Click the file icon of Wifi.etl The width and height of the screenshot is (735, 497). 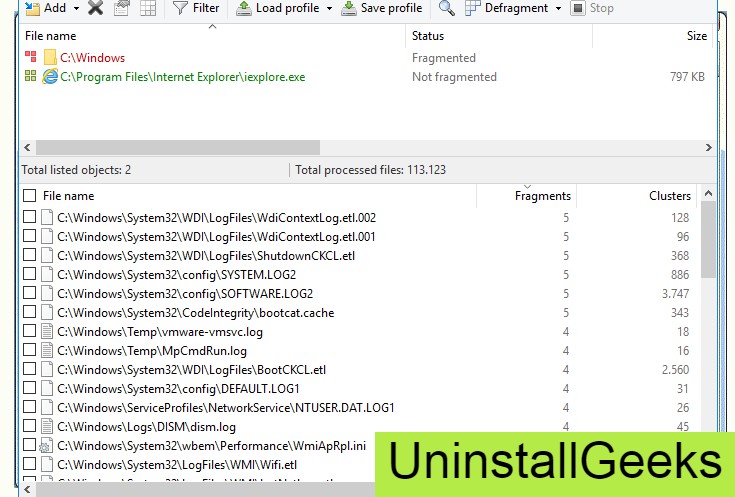tap(46, 464)
